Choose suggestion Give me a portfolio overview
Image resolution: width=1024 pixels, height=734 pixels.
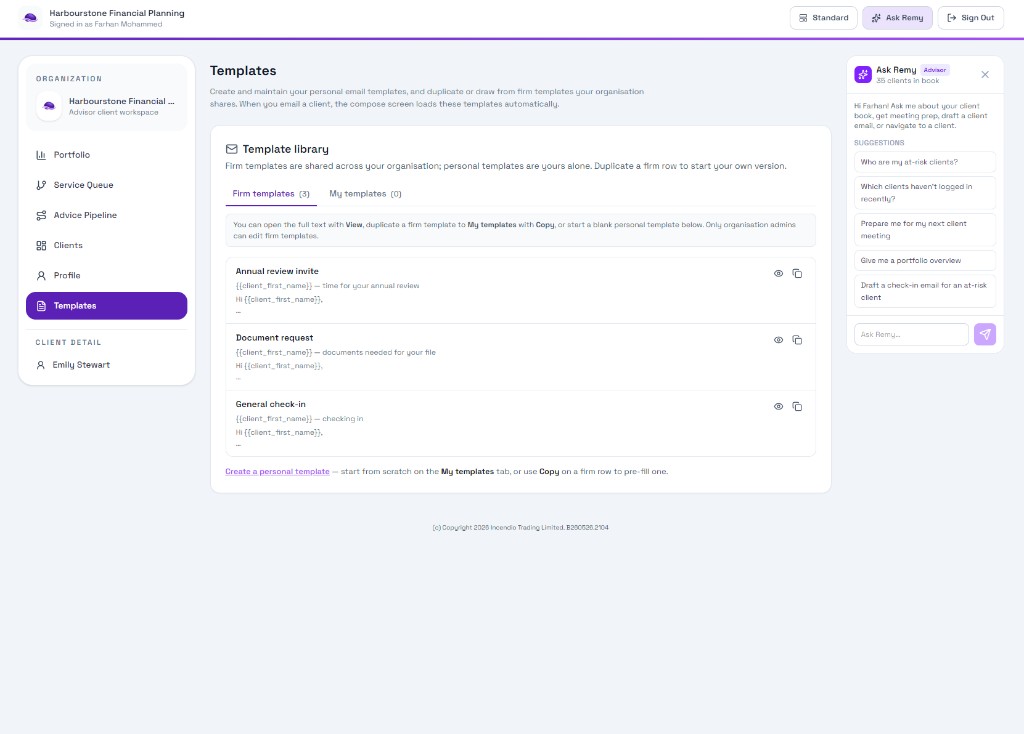(x=925, y=261)
